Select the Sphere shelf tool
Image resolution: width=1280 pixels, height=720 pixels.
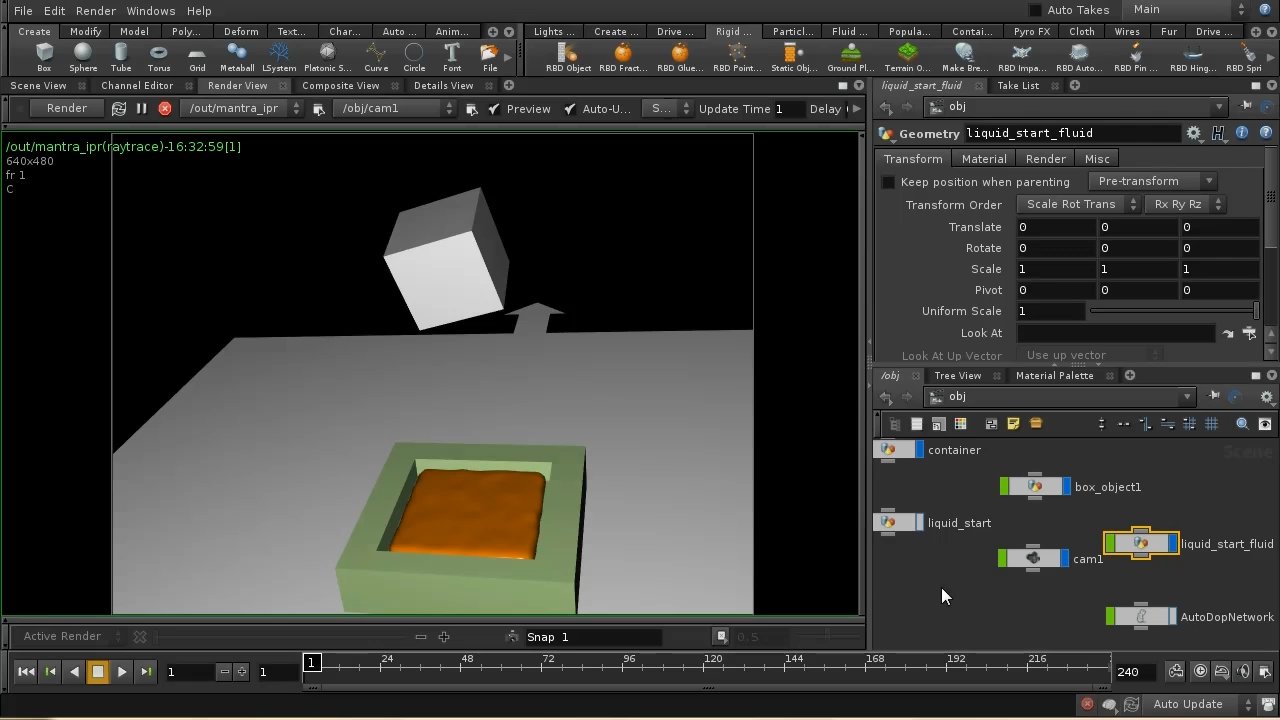[x=83, y=57]
